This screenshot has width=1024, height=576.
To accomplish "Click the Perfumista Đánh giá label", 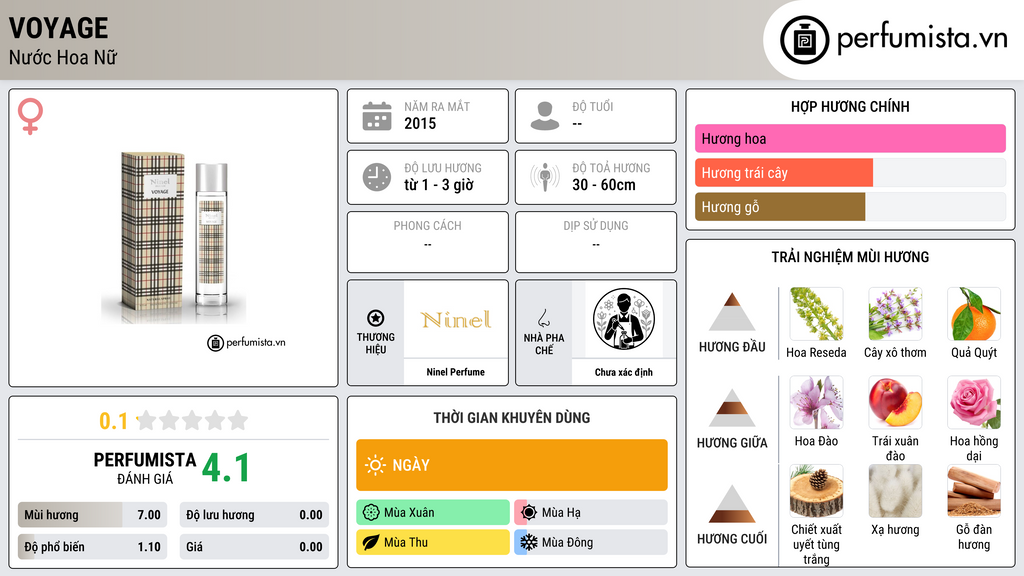I will pyautogui.click(x=145, y=469).
